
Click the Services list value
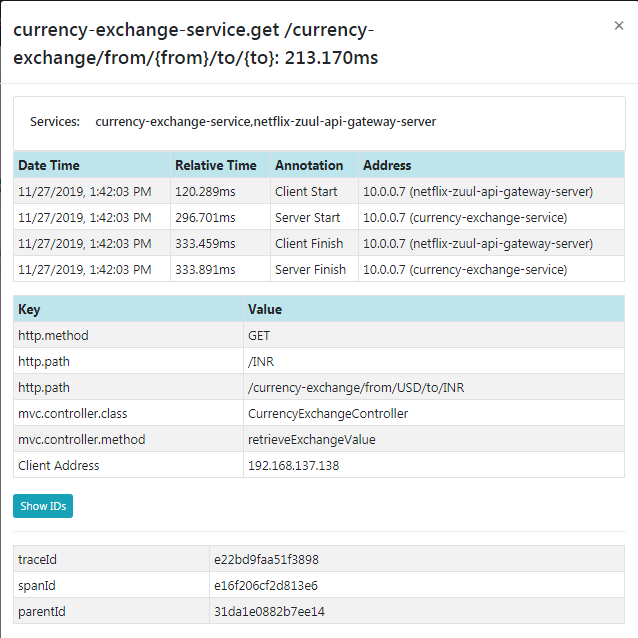265,122
